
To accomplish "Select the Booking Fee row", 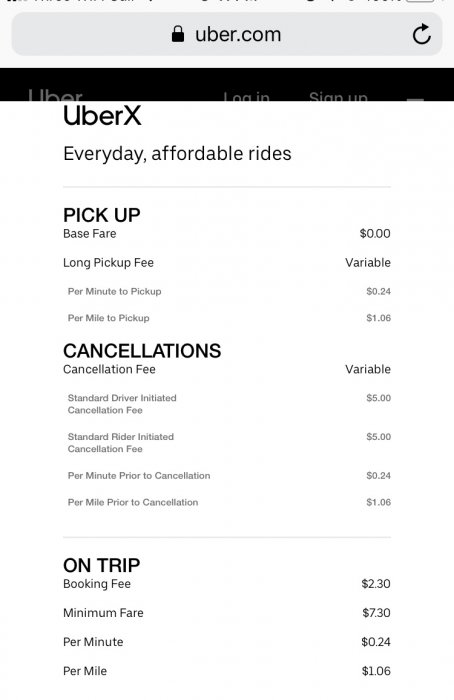I will 227,584.
